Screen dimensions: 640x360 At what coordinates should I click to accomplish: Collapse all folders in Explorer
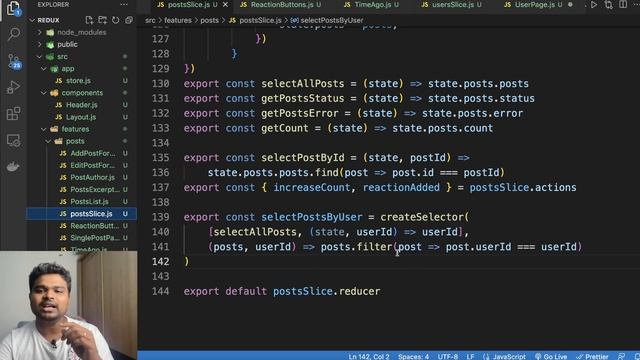(129, 20)
